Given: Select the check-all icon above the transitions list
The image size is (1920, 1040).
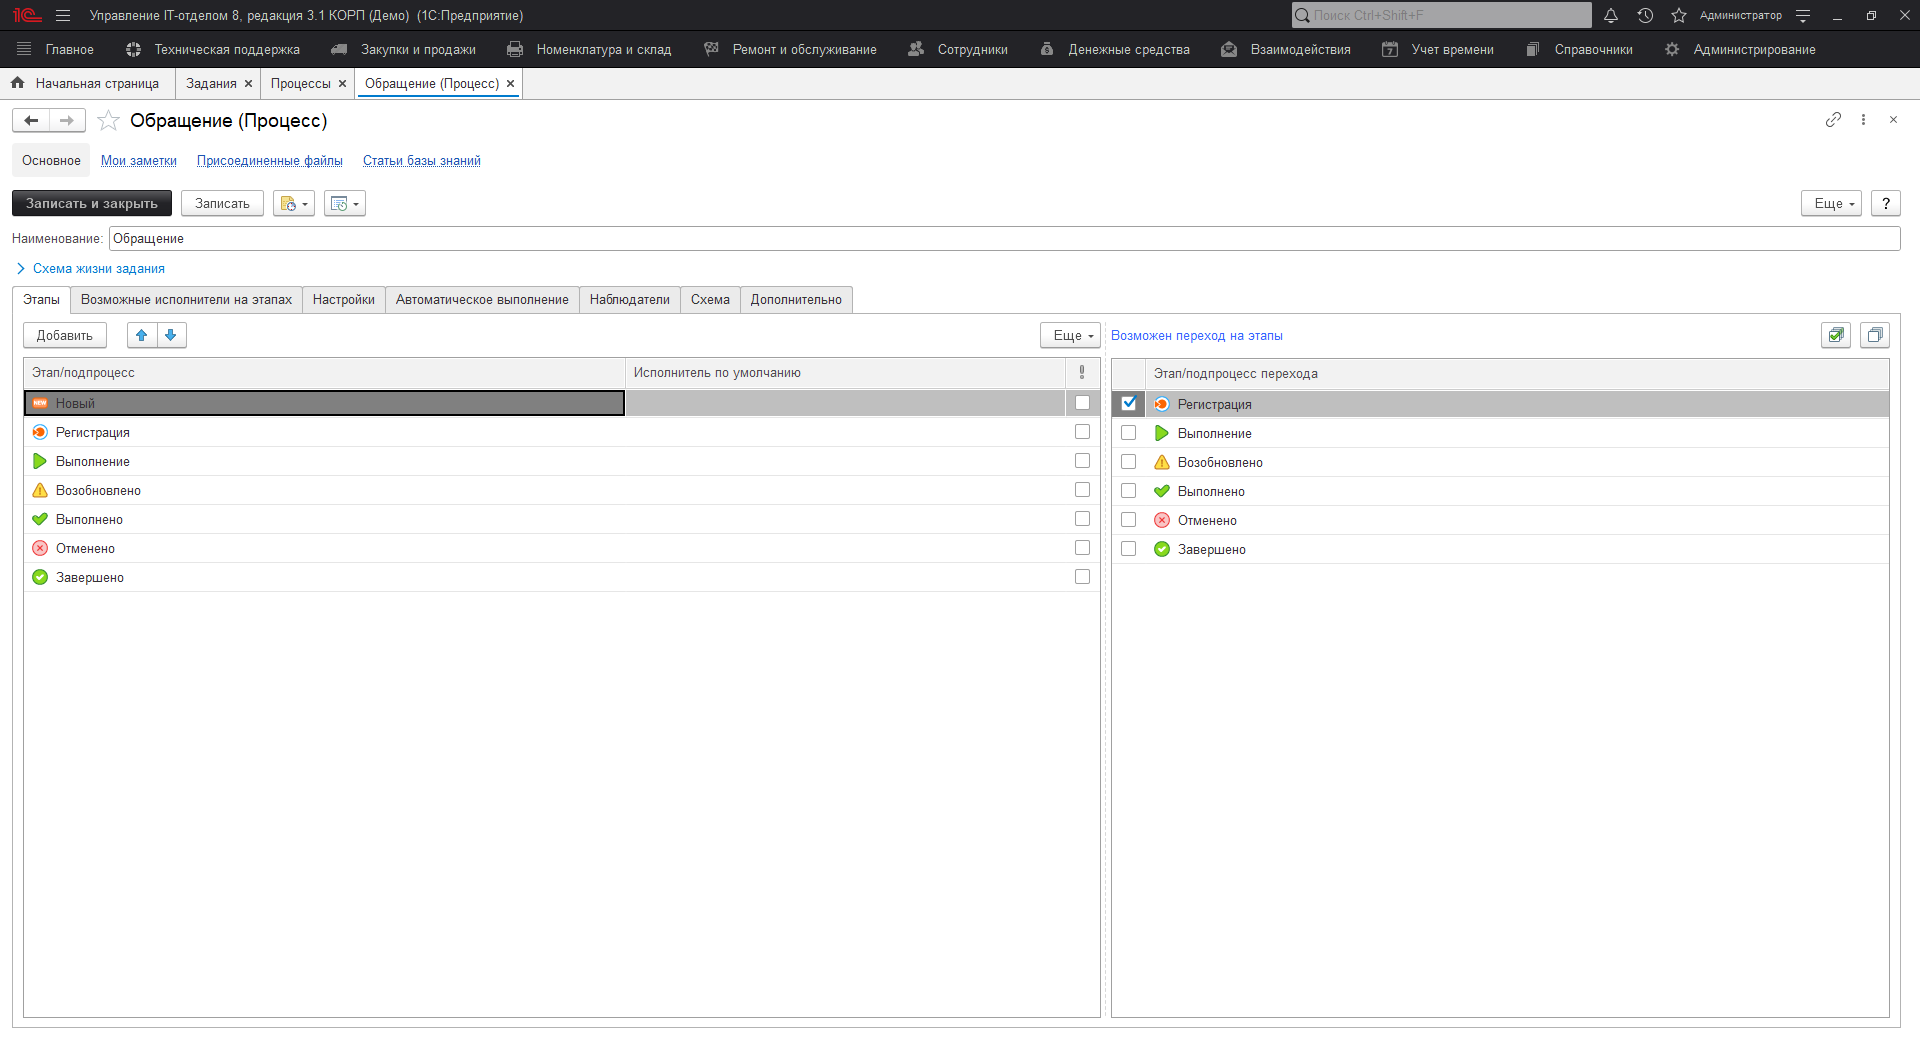Looking at the screenshot, I should point(1836,335).
